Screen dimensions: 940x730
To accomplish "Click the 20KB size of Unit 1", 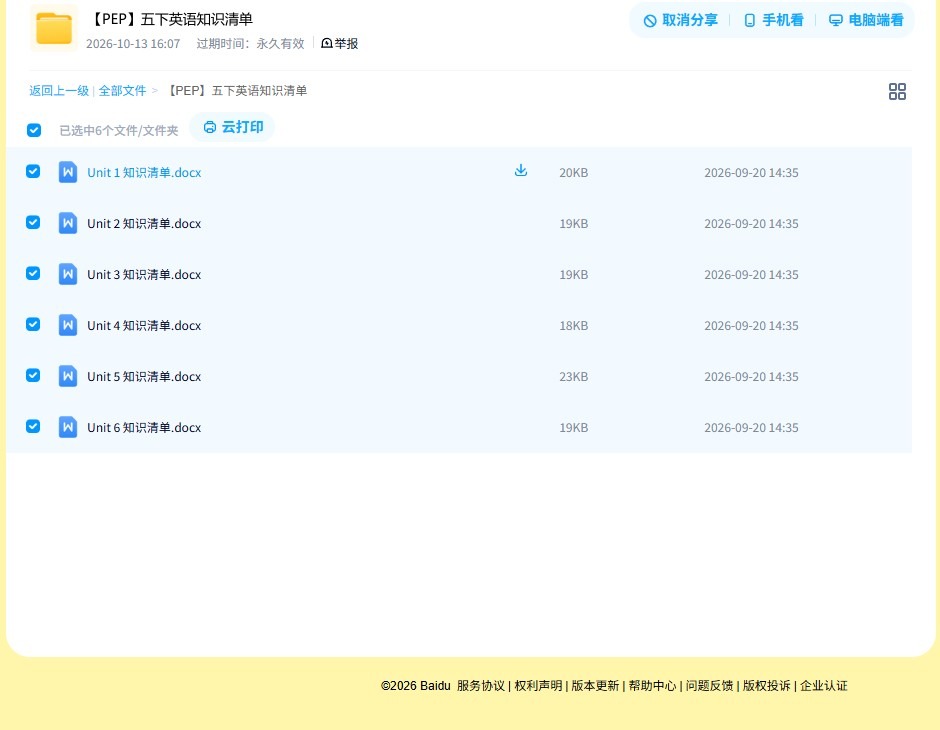I will click(x=574, y=173).
